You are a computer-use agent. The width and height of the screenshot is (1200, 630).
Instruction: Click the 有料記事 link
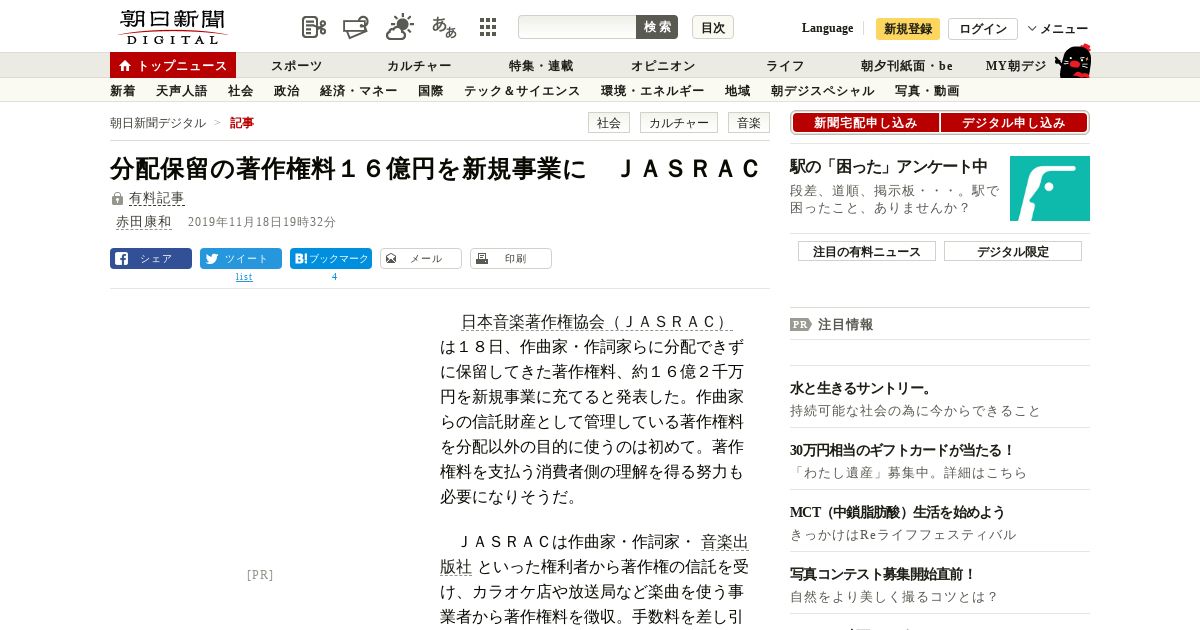tap(156, 198)
